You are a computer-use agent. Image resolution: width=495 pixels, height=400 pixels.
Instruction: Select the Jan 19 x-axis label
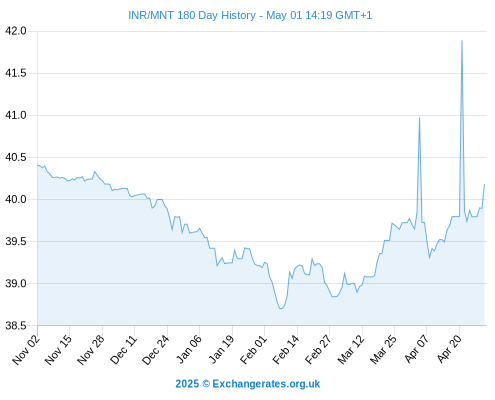pyautogui.click(x=221, y=349)
